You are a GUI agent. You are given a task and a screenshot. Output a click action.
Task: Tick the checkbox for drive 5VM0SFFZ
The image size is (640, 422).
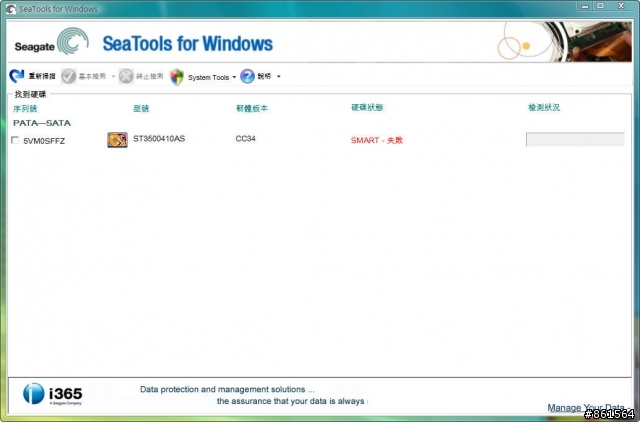[x=15, y=140]
